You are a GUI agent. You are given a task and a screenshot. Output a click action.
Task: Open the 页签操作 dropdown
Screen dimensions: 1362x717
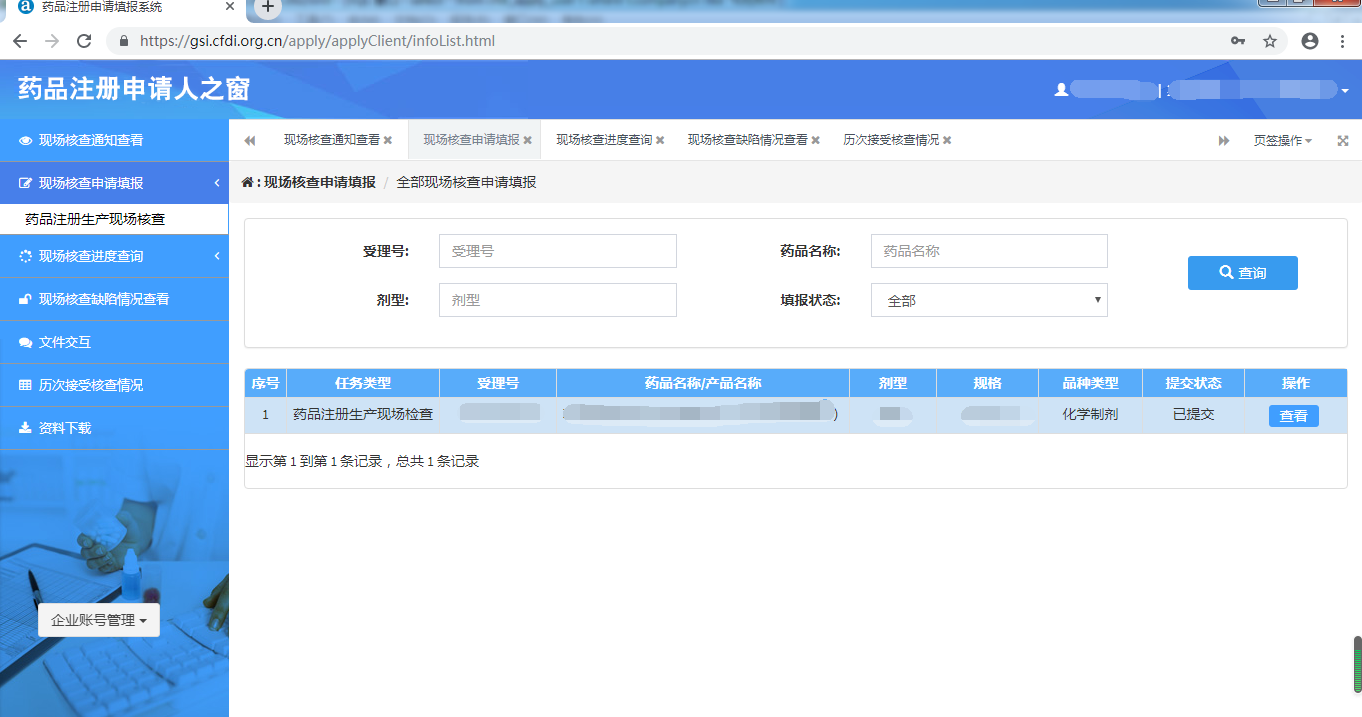(1282, 141)
